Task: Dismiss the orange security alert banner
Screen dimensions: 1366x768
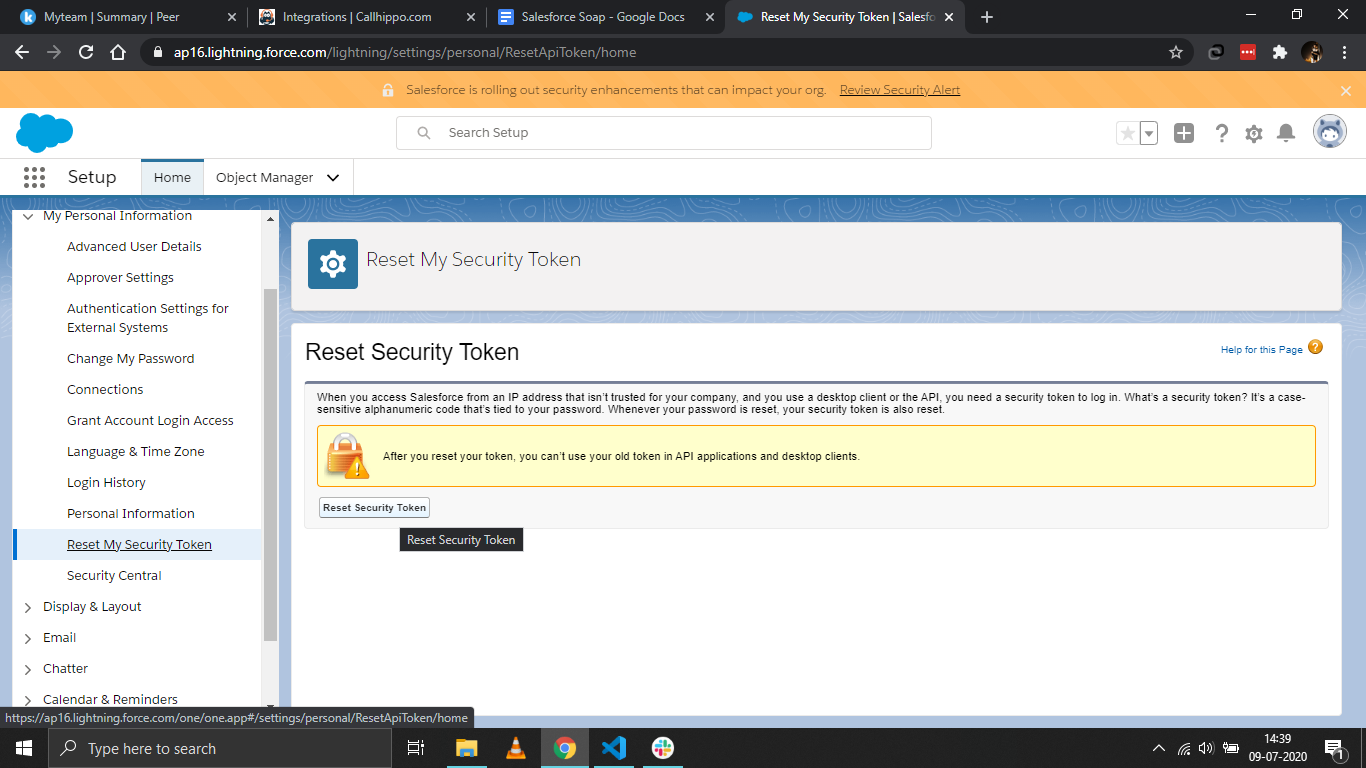Action: coord(1346,90)
